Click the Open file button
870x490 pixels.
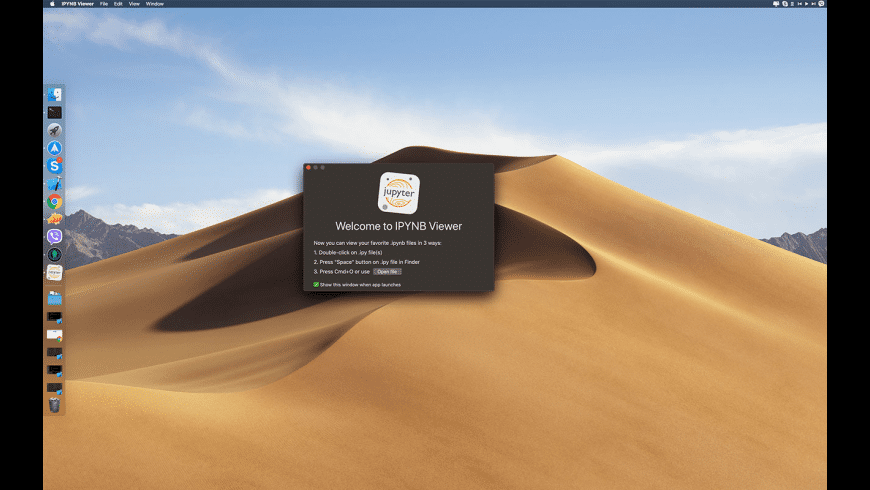[387, 272]
